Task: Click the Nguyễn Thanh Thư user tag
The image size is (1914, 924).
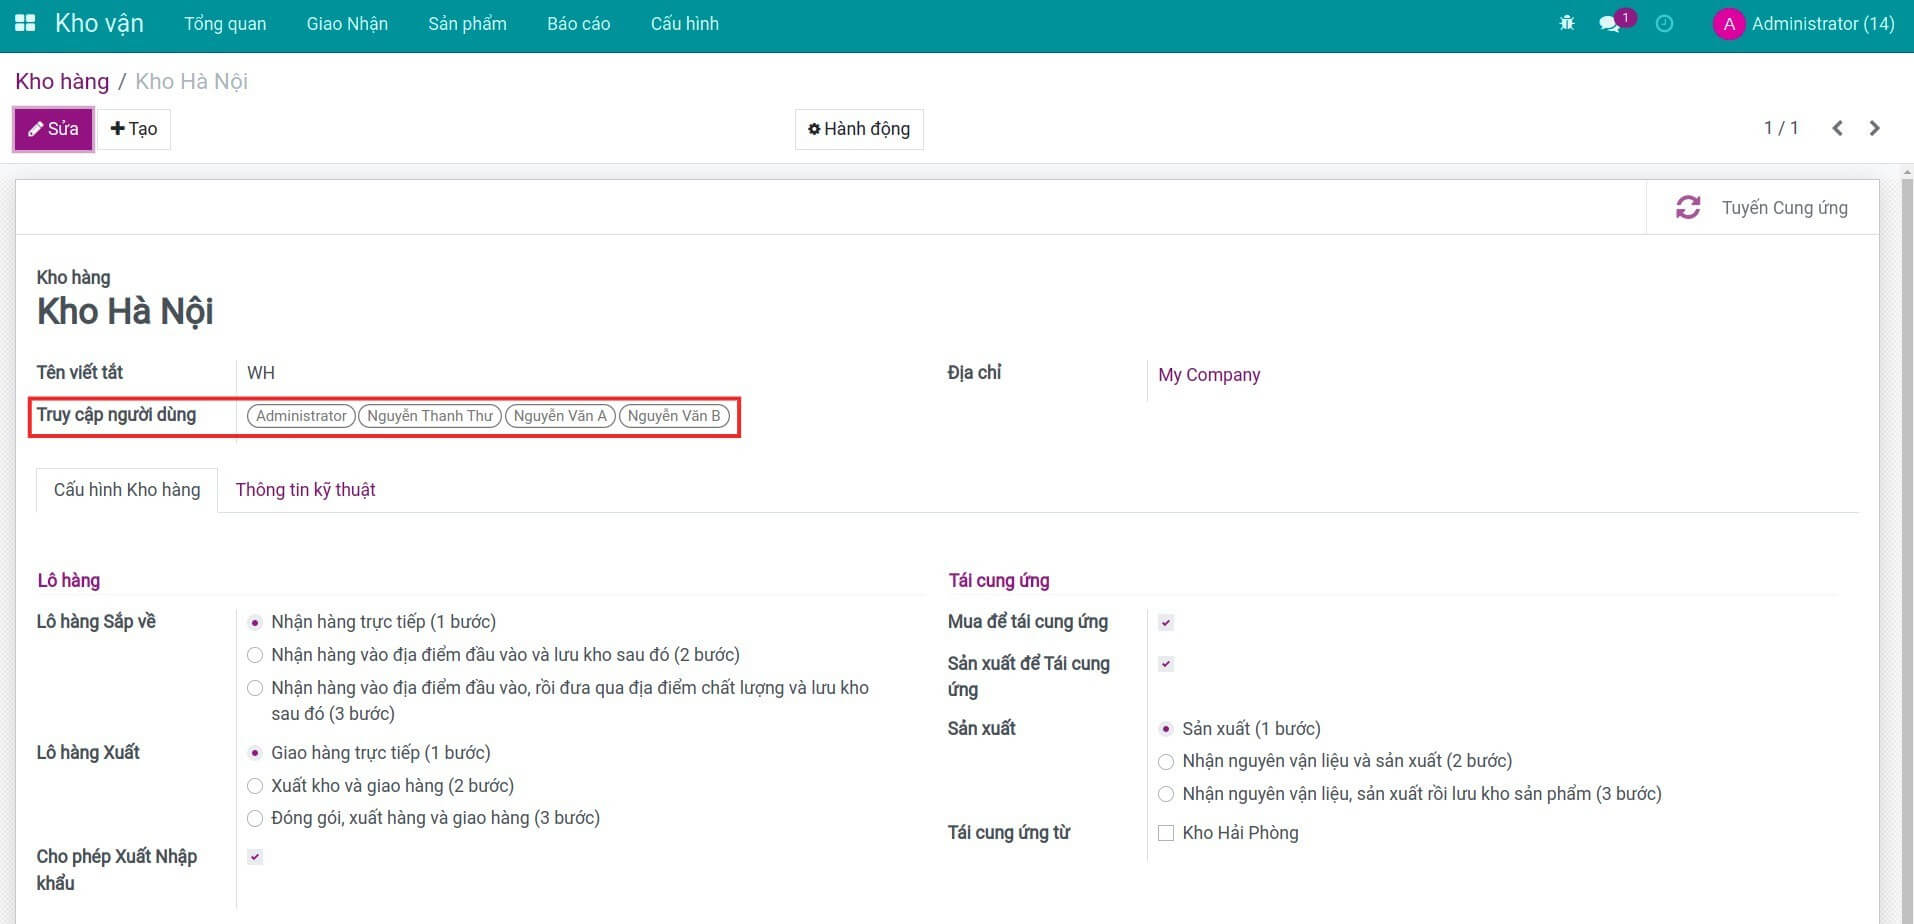Action: pyautogui.click(x=429, y=416)
